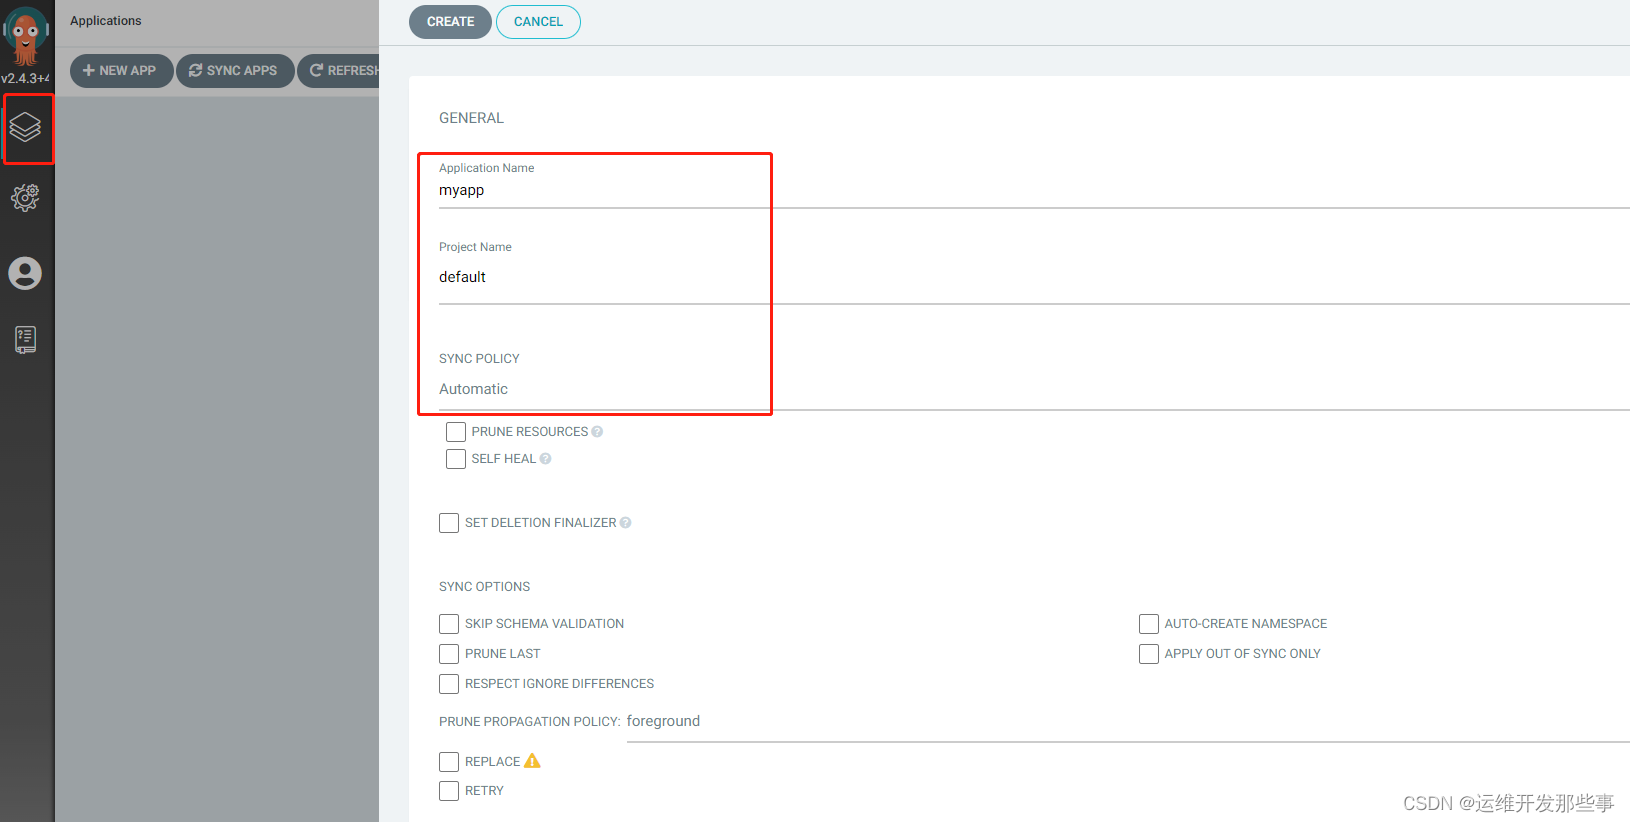Focus the Application Name field with myapp
1630x822 pixels.
coord(1034,191)
